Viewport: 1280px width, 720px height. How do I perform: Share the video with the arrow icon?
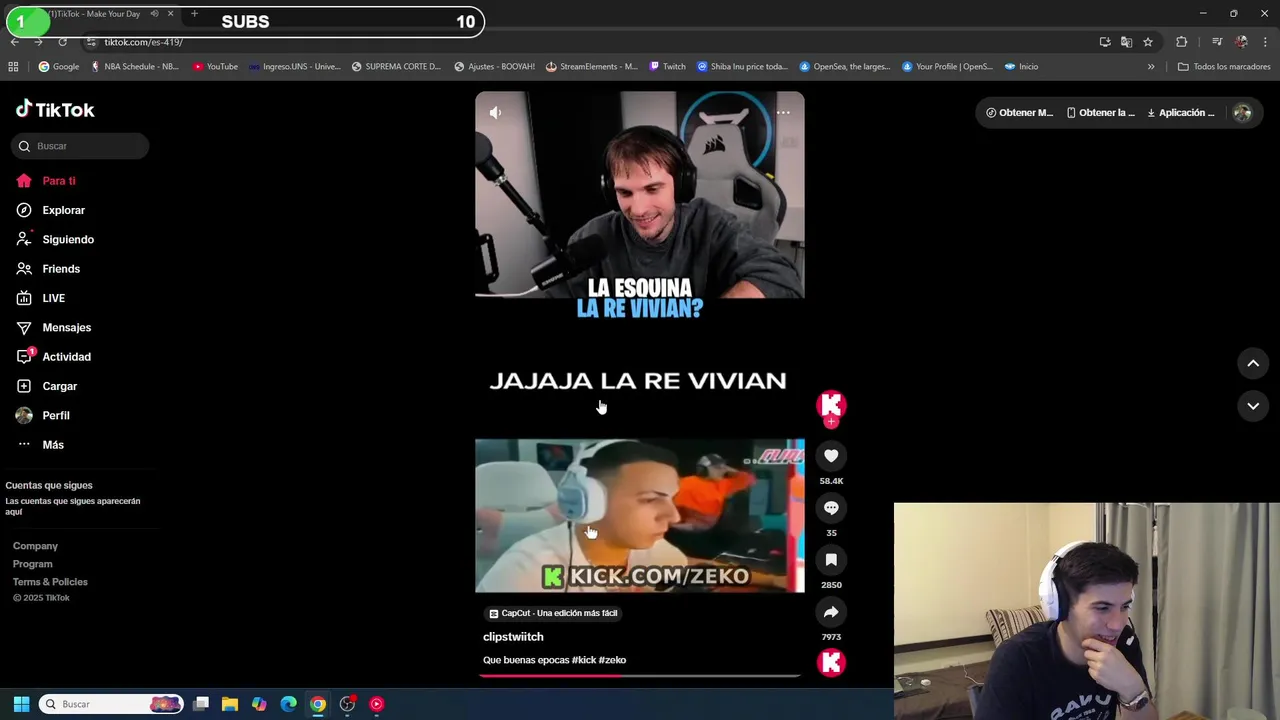[831, 612]
